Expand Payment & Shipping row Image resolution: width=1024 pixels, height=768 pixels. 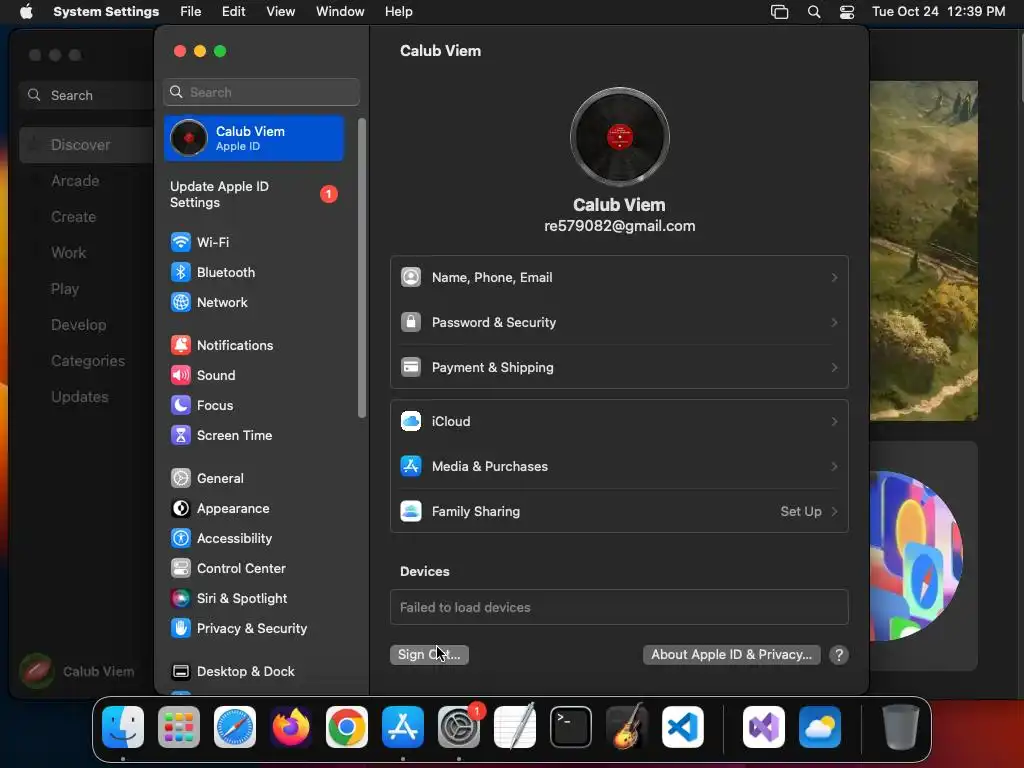click(x=619, y=368)
